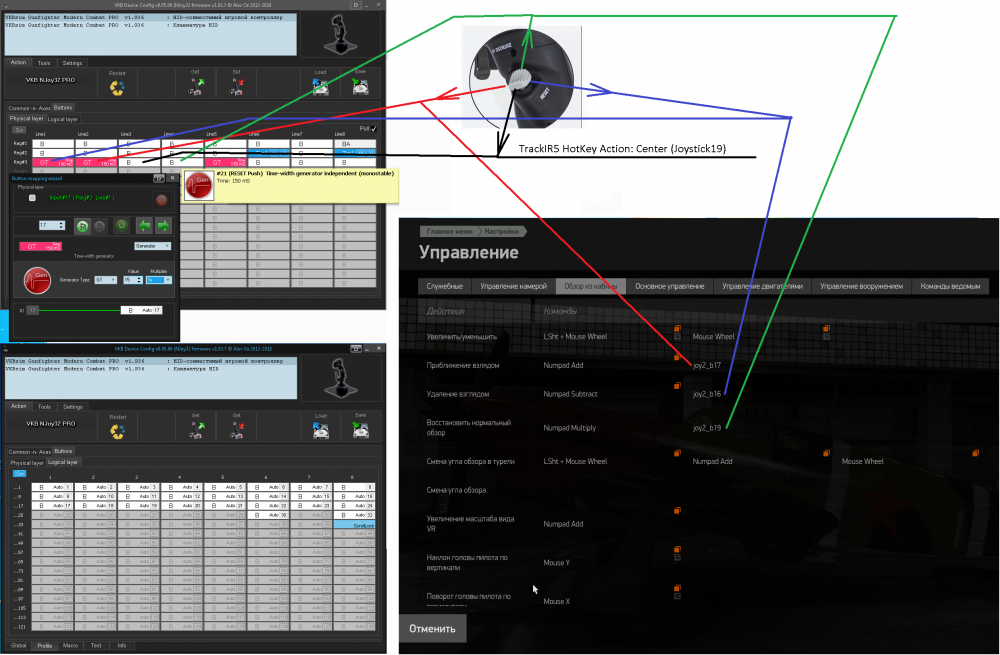
Task: Click the Numpad Multiply binding
Action: pos(570,427)
